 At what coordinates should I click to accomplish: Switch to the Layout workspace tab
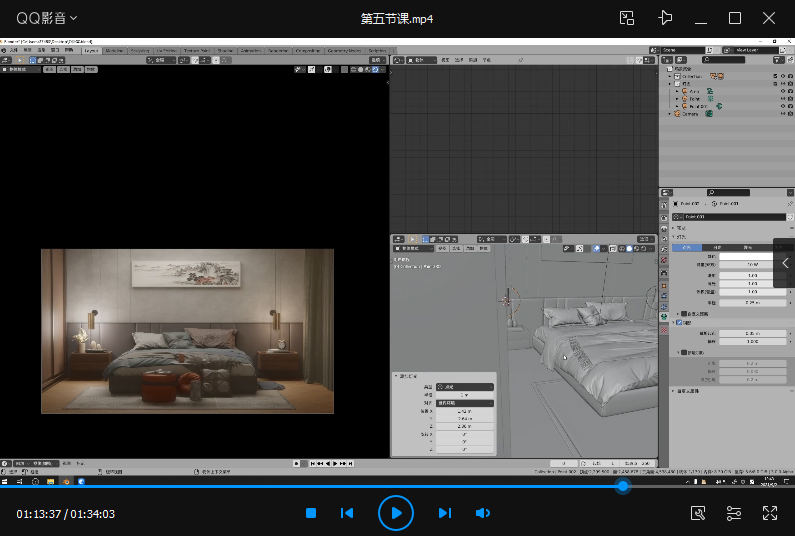91,49
